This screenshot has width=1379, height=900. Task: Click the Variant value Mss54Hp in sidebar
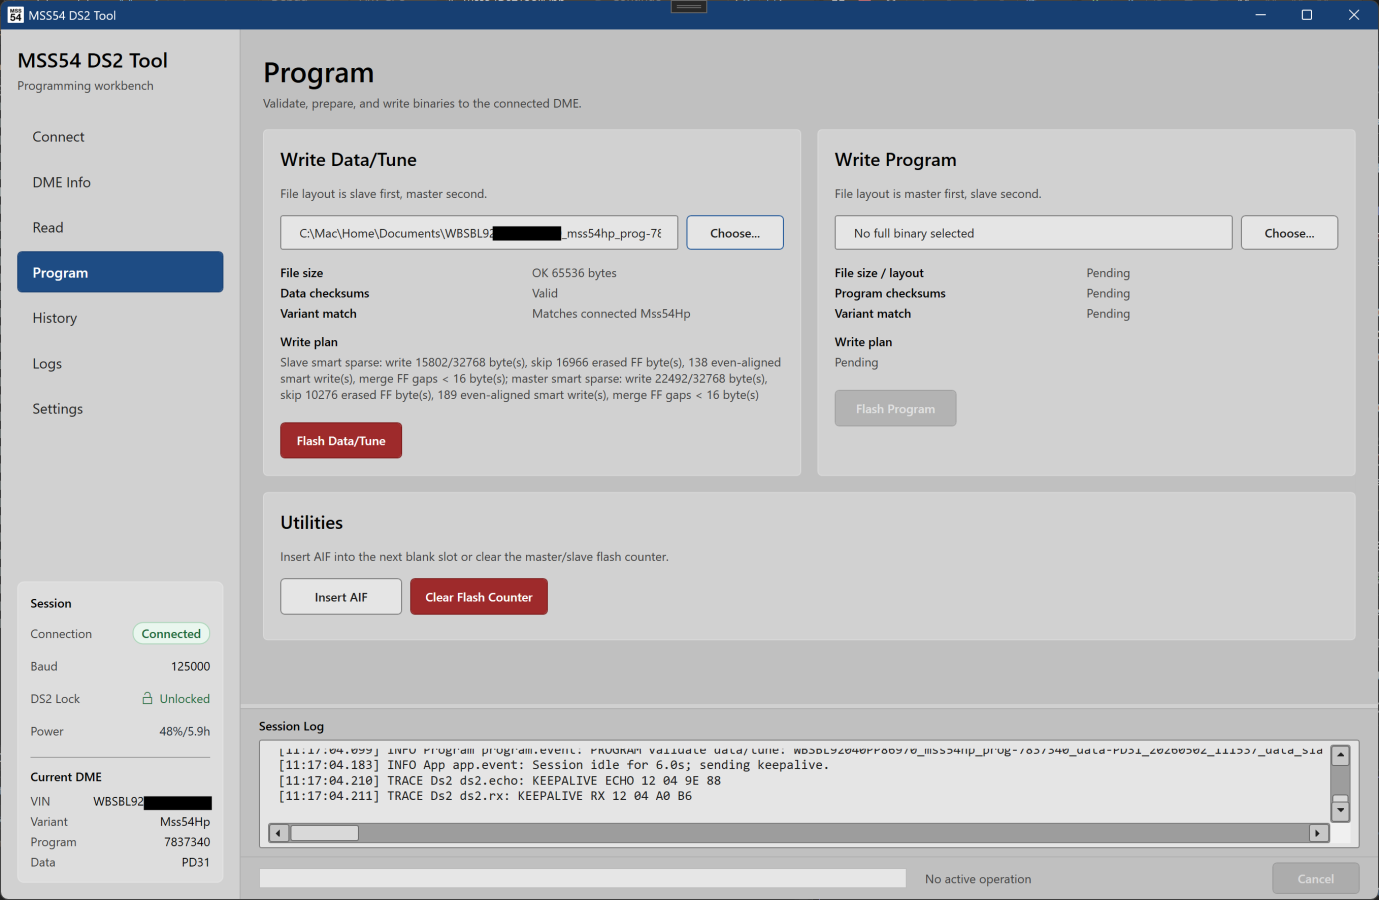tap(185, 822)
